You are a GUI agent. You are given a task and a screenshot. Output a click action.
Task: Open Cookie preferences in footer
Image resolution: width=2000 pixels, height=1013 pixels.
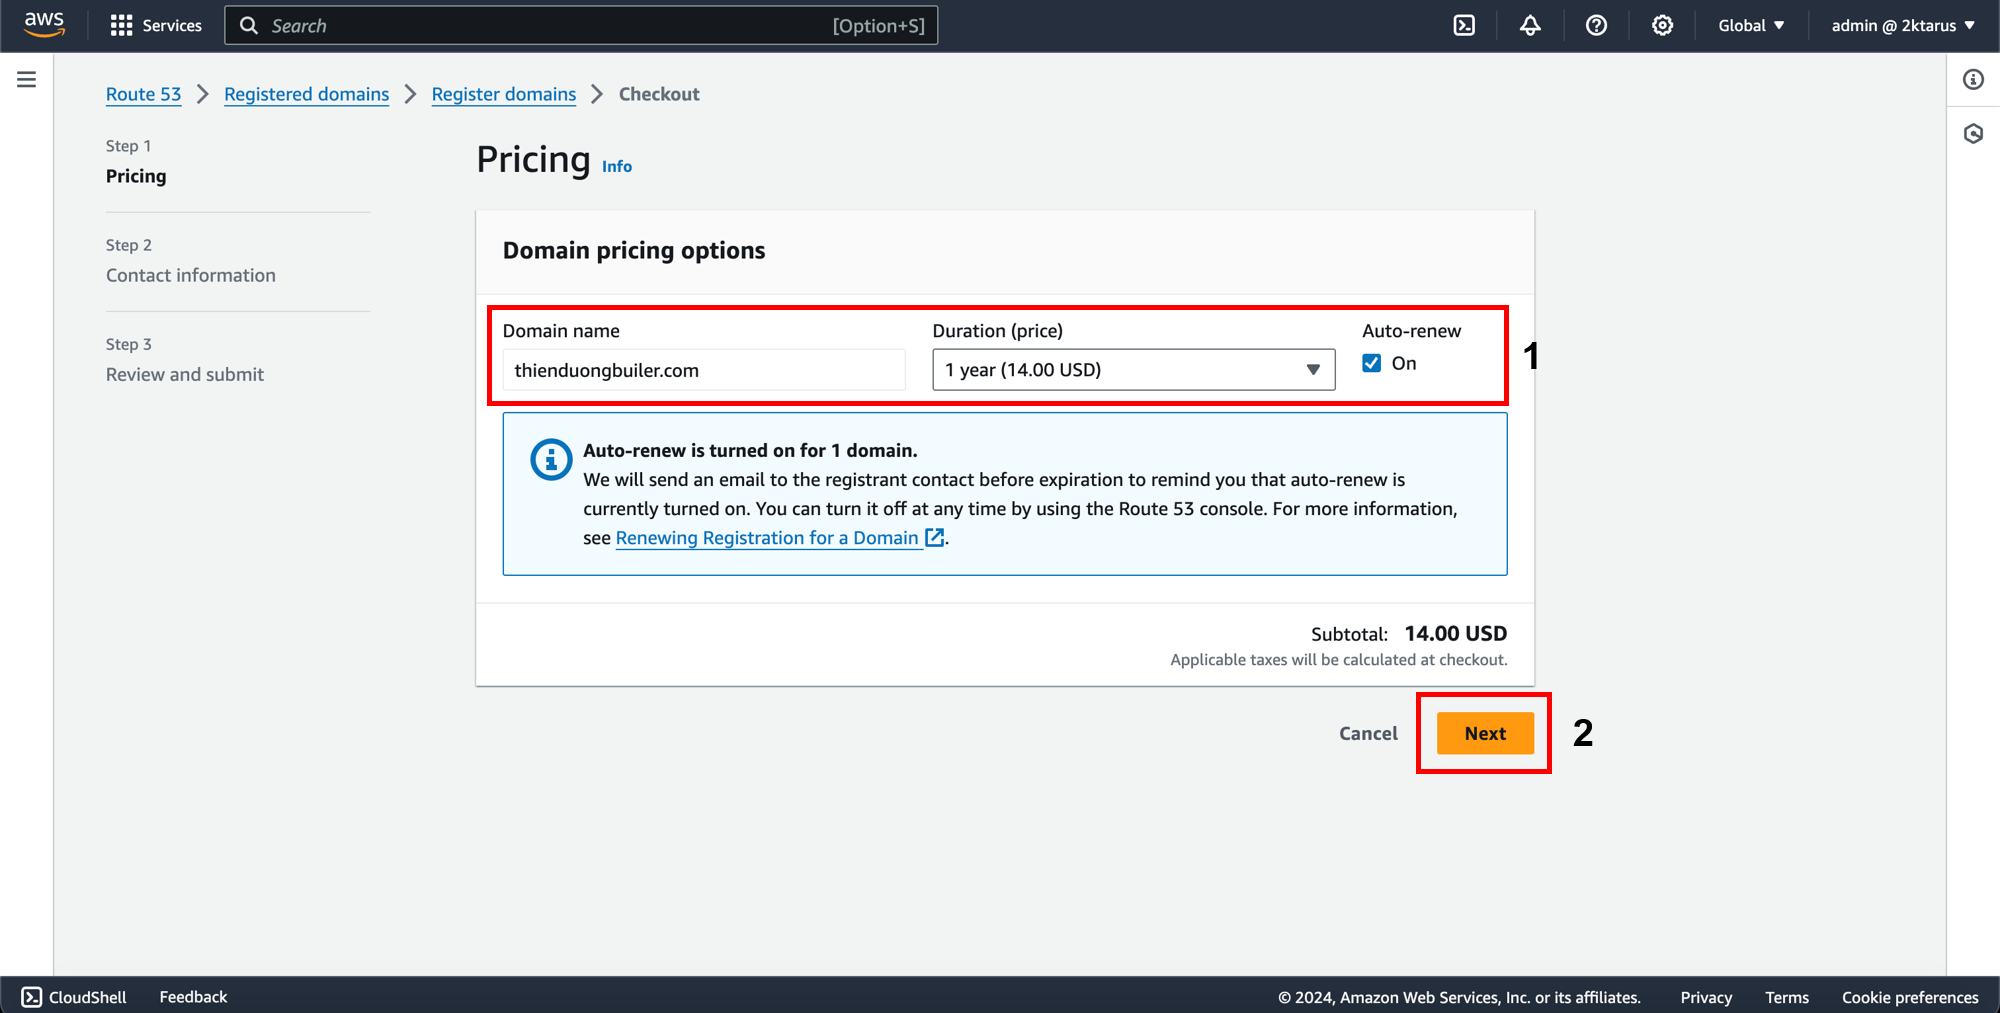pos(1910,997)
